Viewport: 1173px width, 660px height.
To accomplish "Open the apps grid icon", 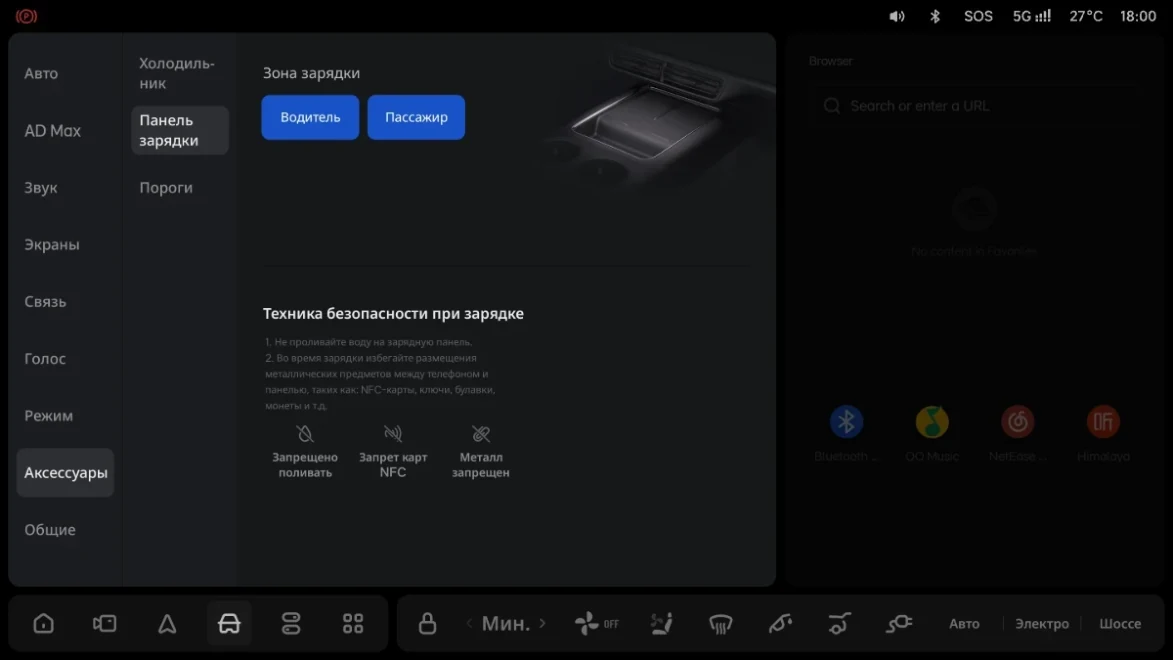I will pos(353,623).
